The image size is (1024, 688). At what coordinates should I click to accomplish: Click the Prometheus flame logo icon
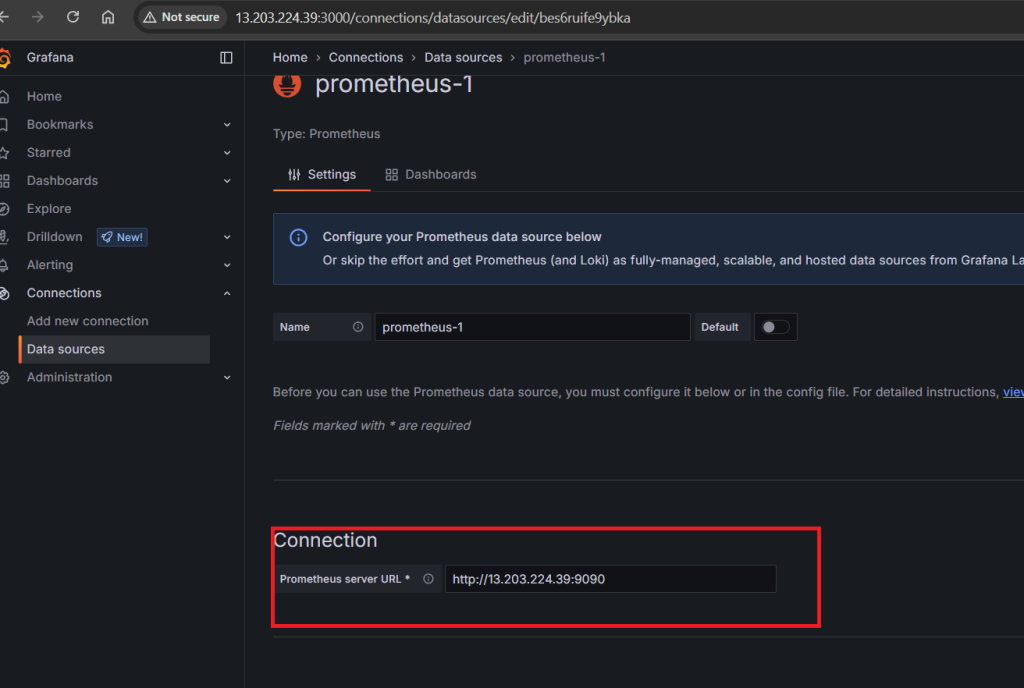[x=287, y=86]
